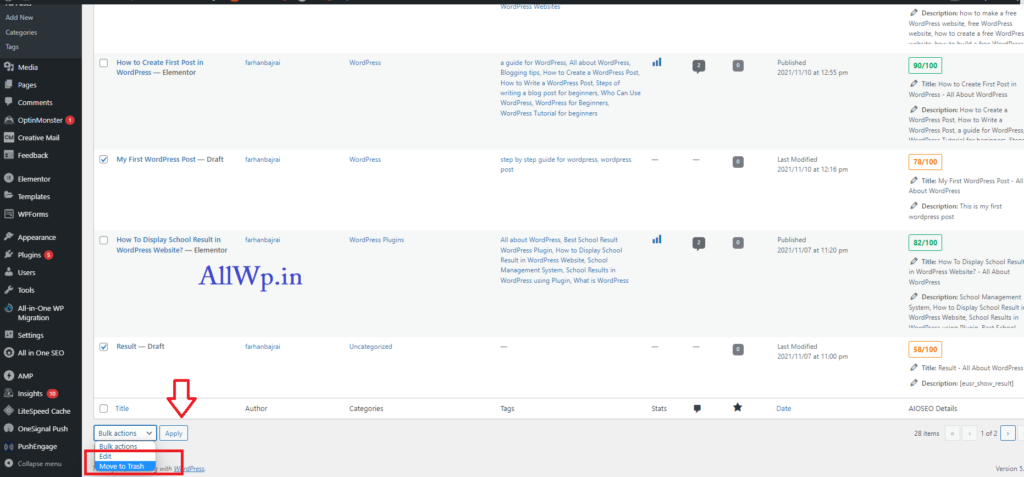Screen dimensions: 1024x477
Task: Click the Comments speech-bubble sidebar icon
Action: pyautogui.click(x=8, y=103)
